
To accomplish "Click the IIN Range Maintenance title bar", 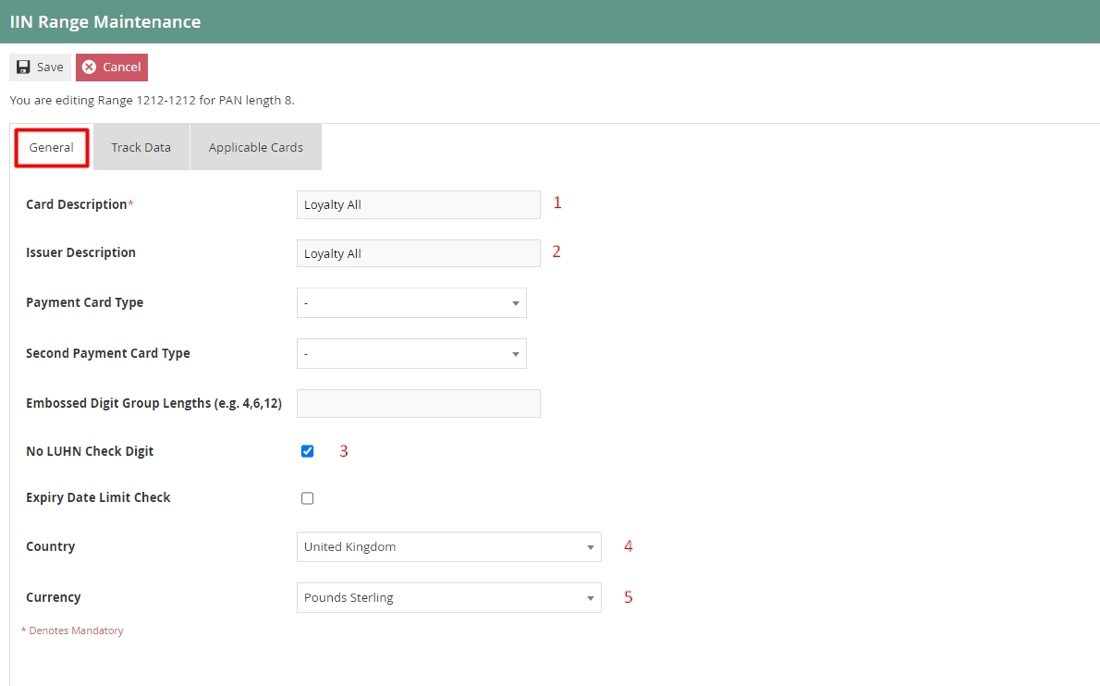I will click(106, 20).
